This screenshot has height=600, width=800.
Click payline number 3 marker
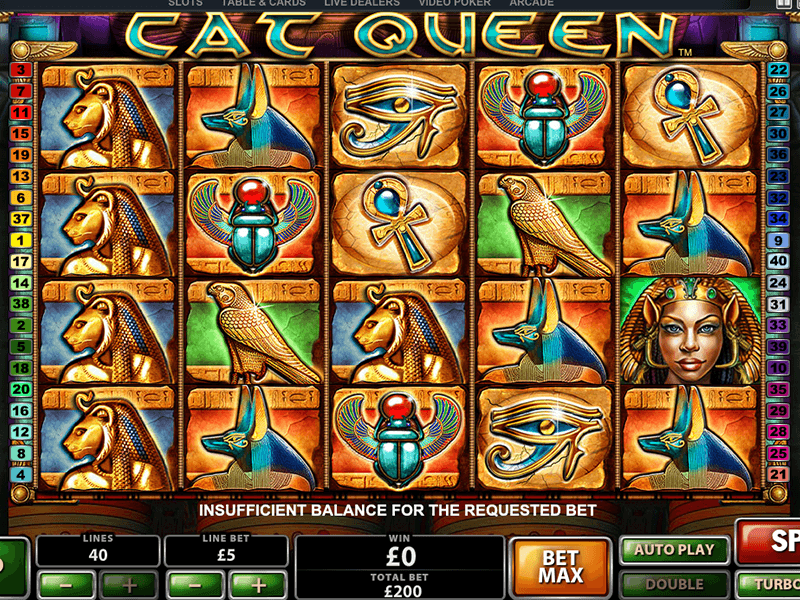pos(20,70)
